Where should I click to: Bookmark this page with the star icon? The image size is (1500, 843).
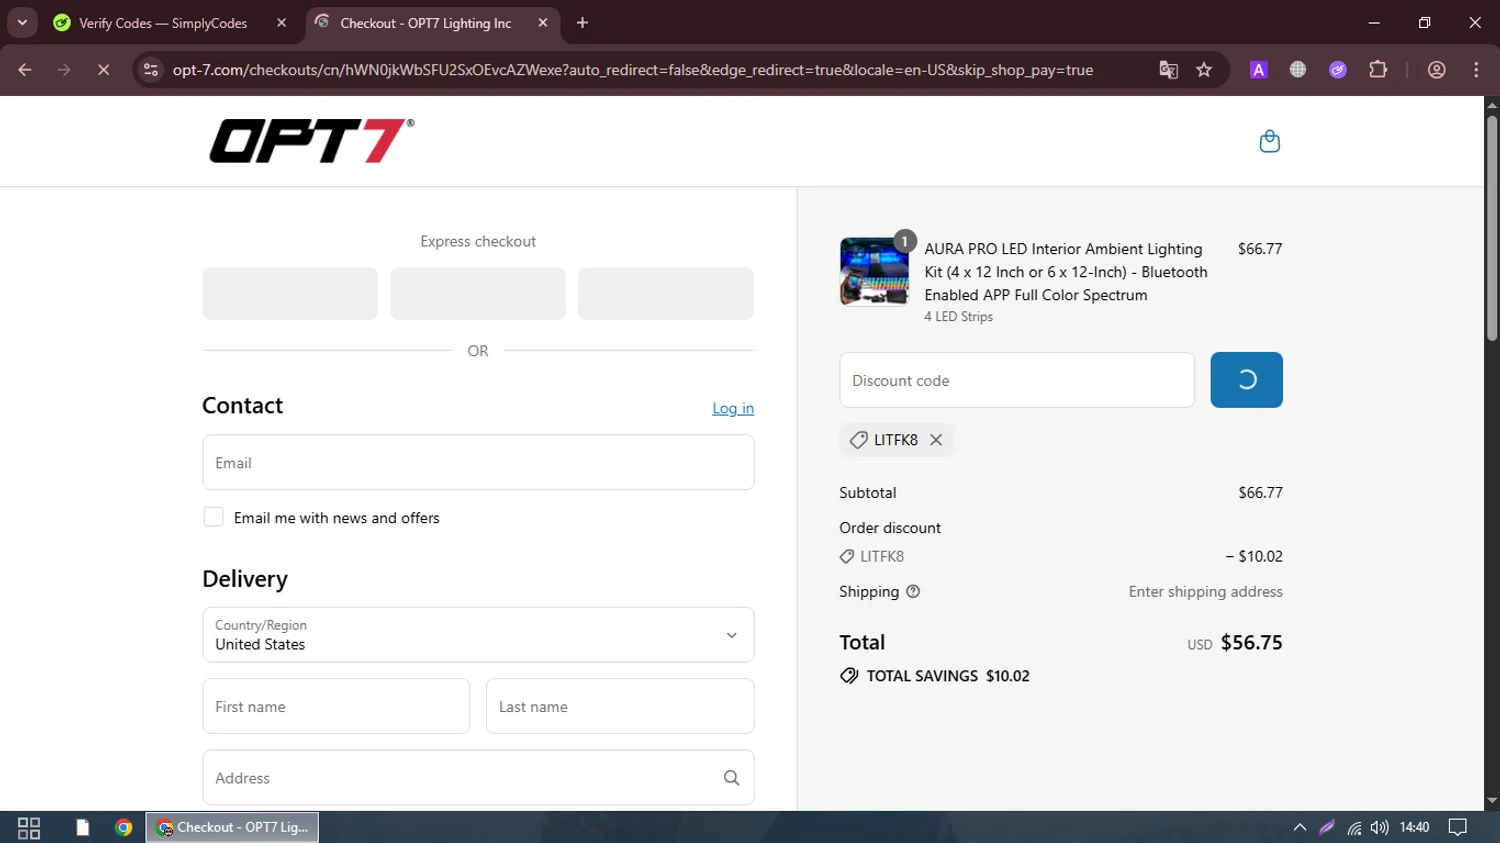(1204, 70)
